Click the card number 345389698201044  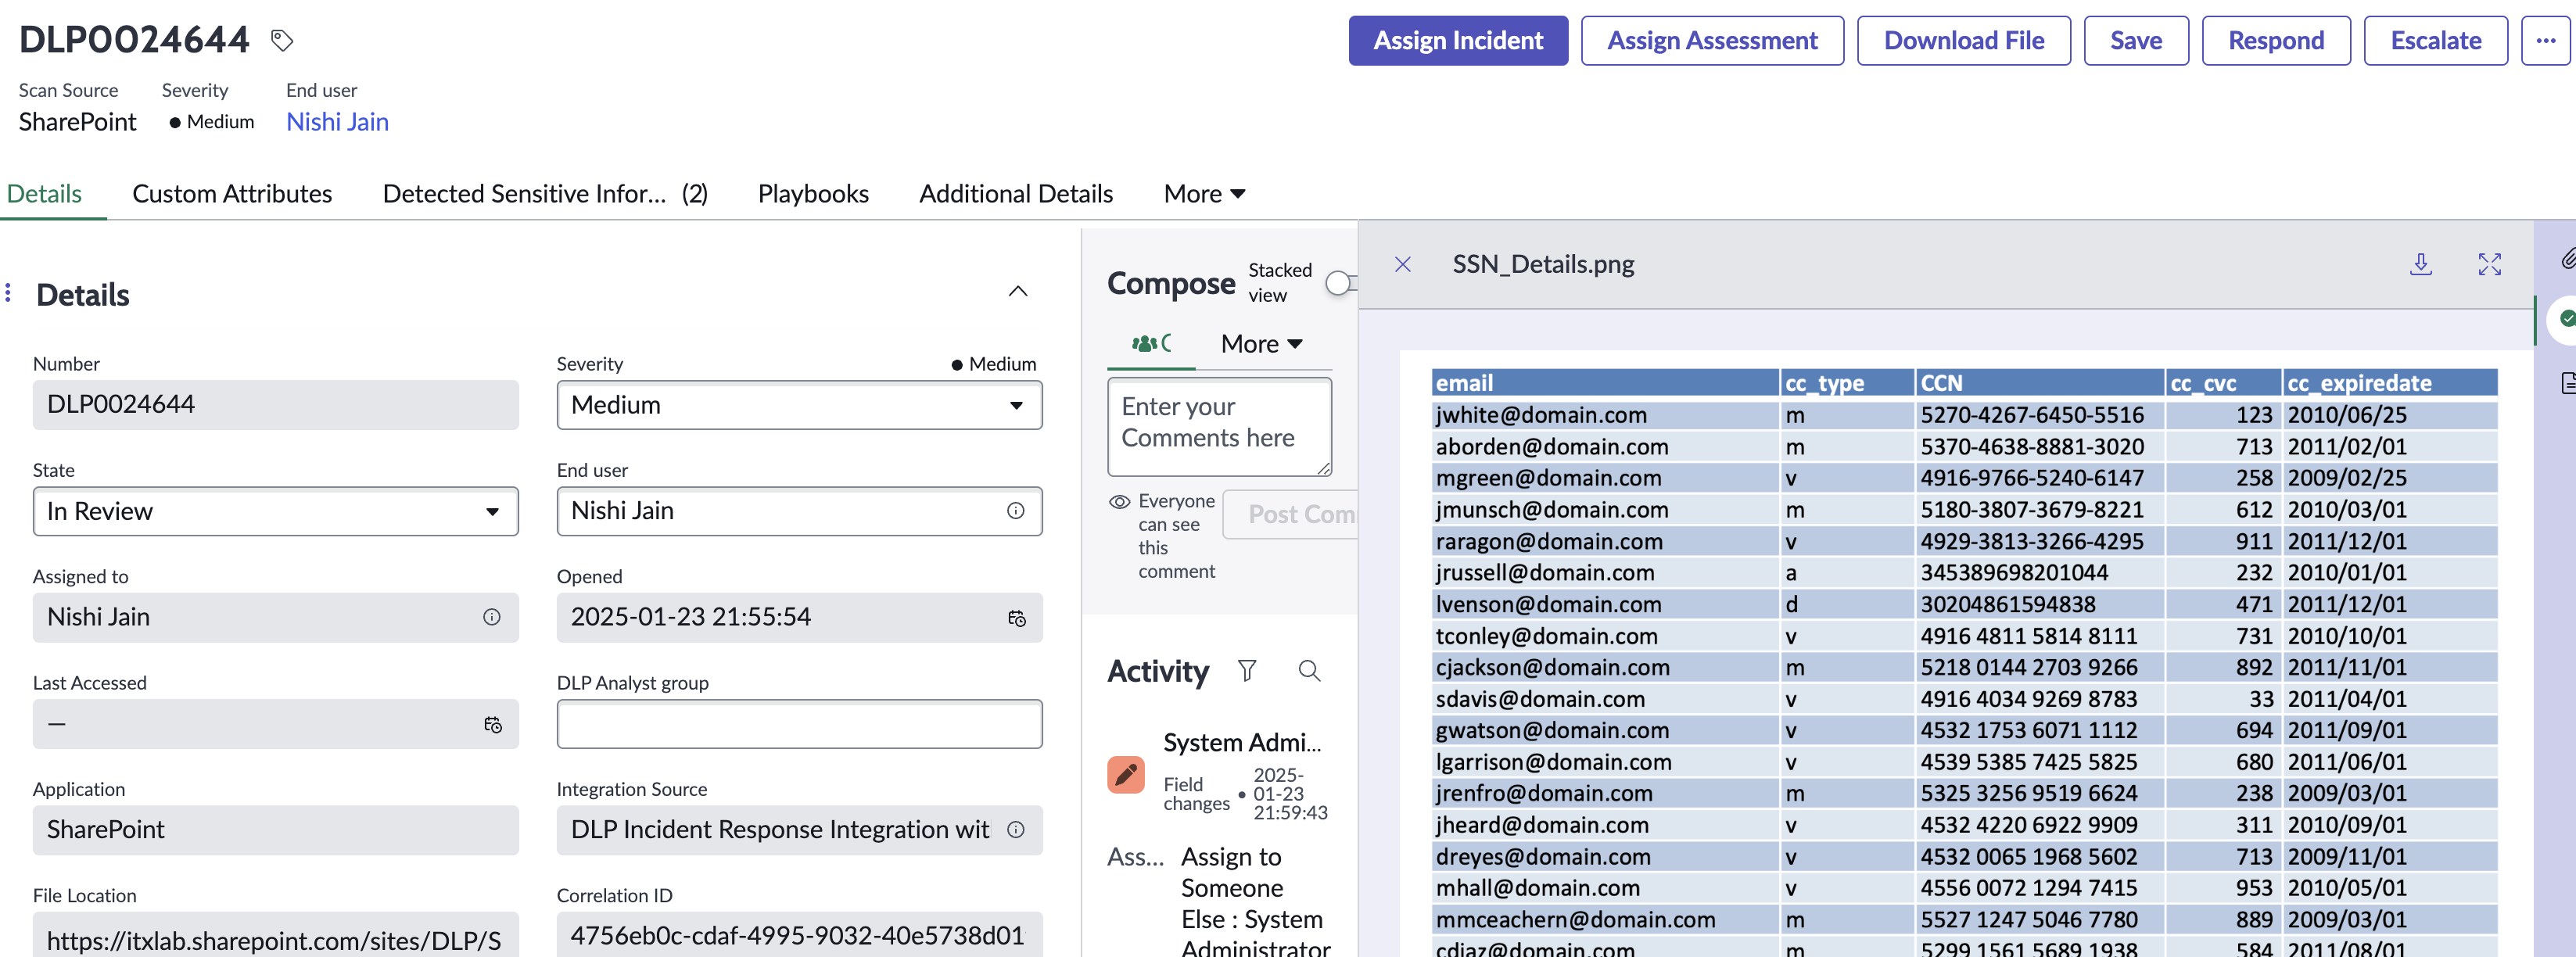point(2014,573)
